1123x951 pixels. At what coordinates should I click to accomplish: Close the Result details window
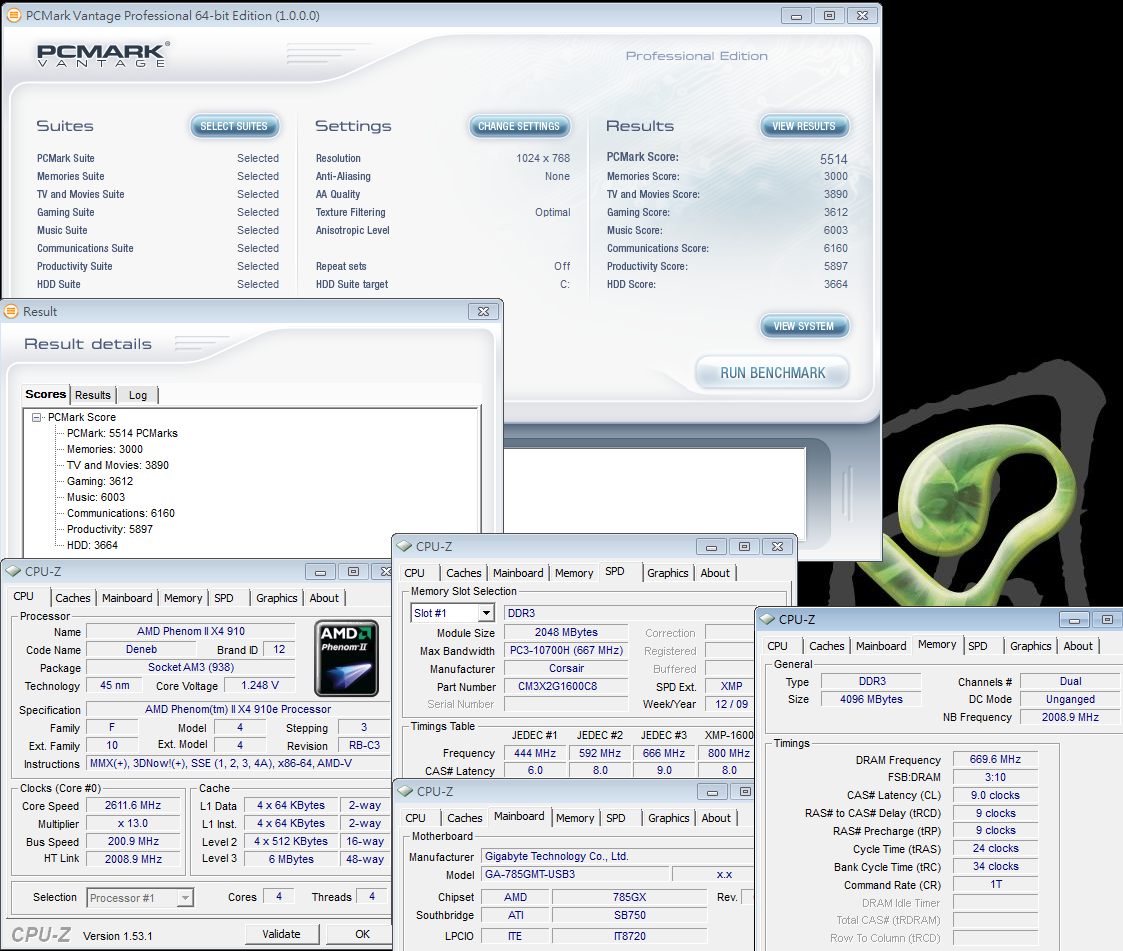tap(483, 312)
